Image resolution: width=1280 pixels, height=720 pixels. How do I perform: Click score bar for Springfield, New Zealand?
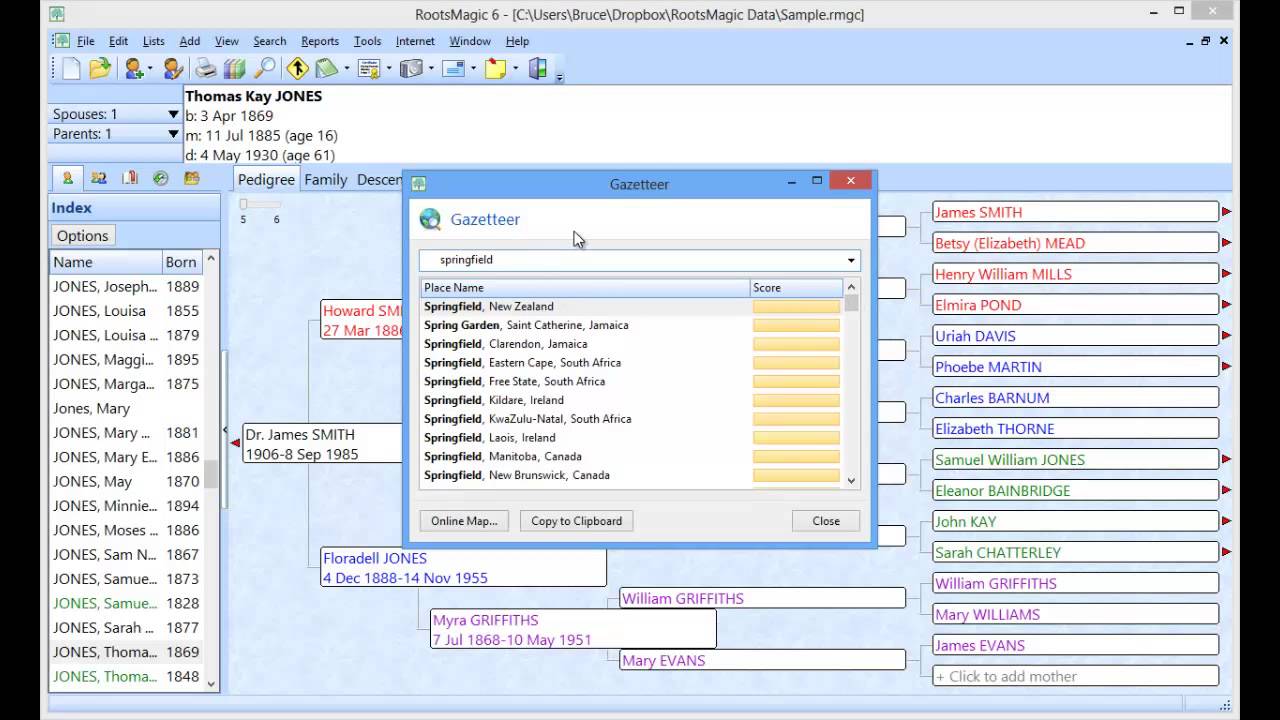click(x=796, y=307)
